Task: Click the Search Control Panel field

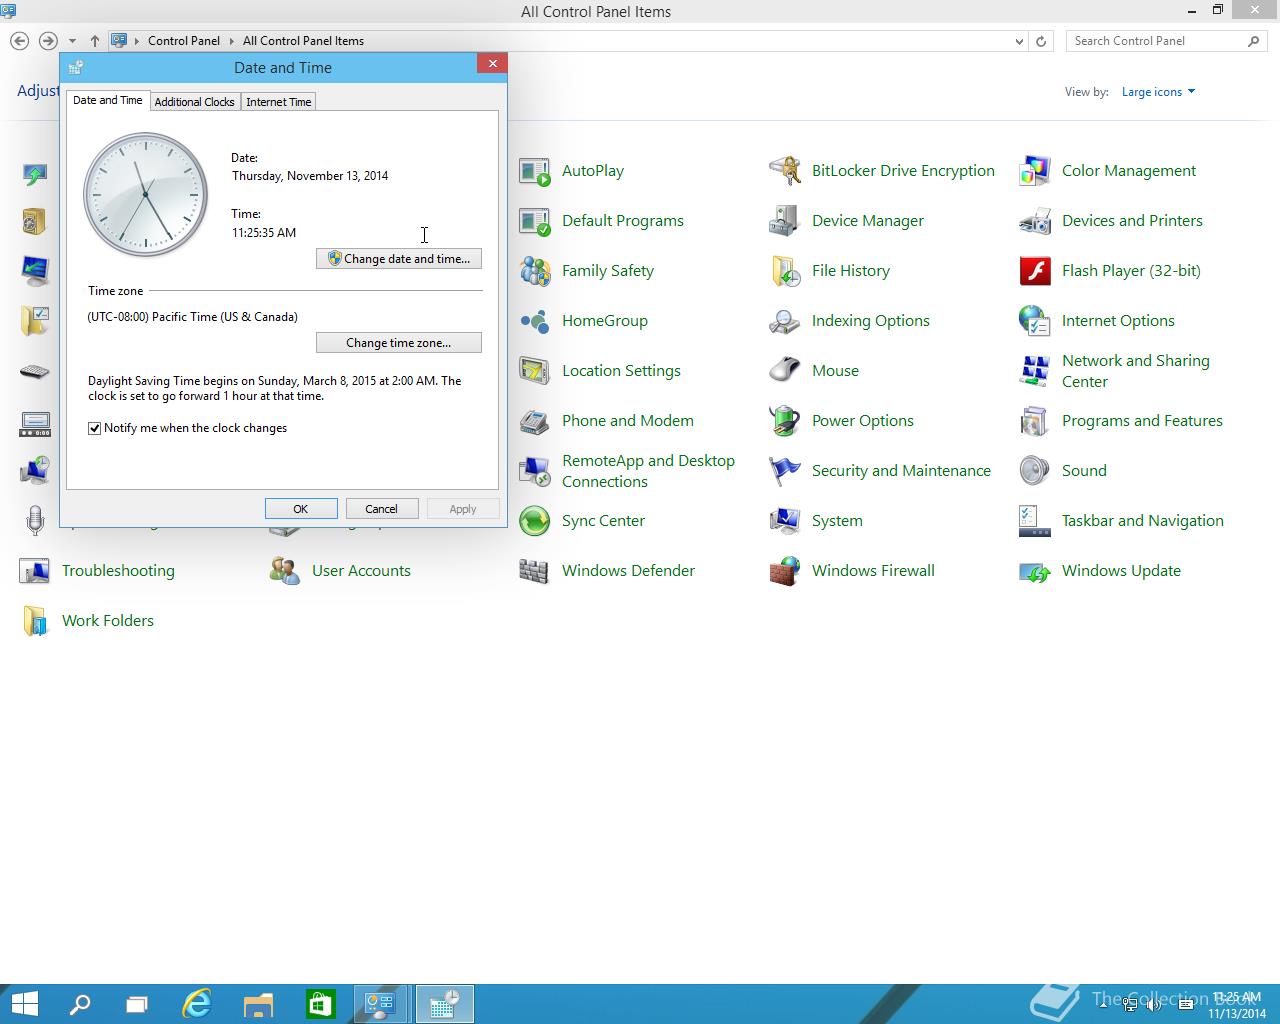Action: point(1156,41)
